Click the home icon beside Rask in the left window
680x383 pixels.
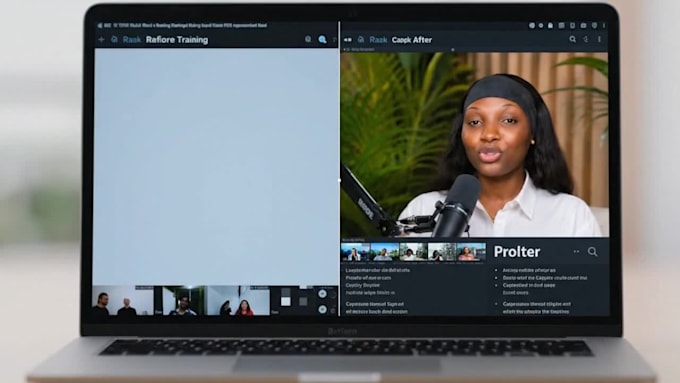pyautogui.click(x=114, y=39)
